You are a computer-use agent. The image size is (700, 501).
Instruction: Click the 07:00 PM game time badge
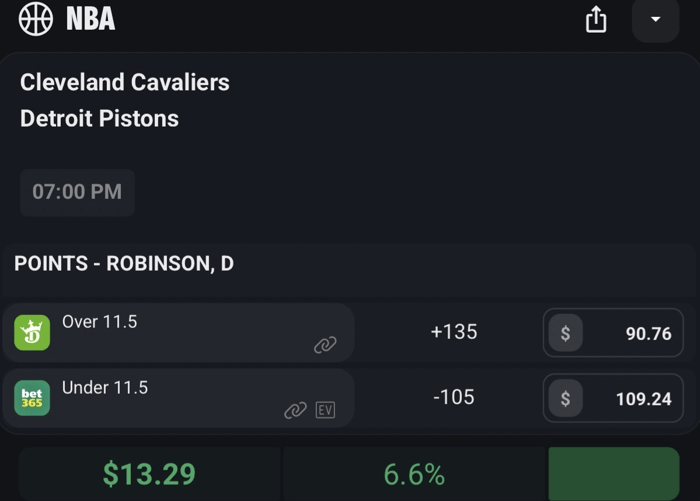tap(77, 192)
